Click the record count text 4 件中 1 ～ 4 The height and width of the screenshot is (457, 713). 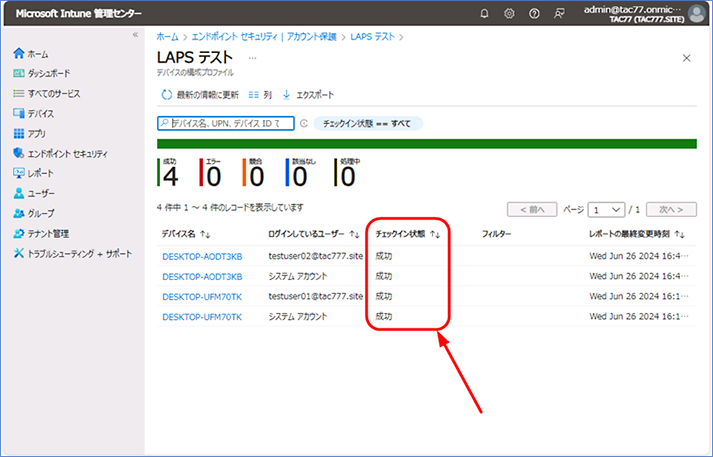pos(230,207)
